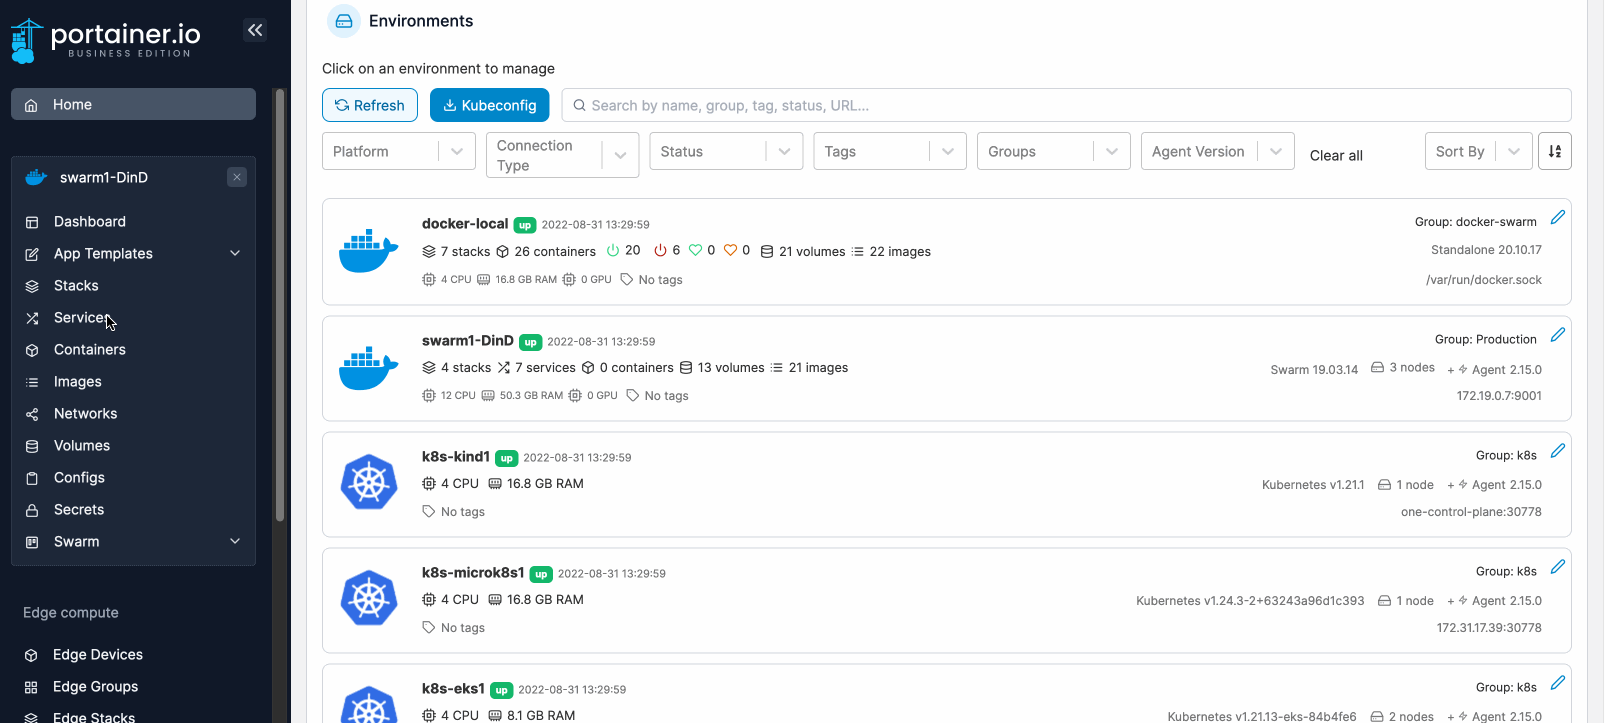The image size is (1605, 723).
Task: Click the Refresh button
Action: pyautogui.click(x=370, y=105)
